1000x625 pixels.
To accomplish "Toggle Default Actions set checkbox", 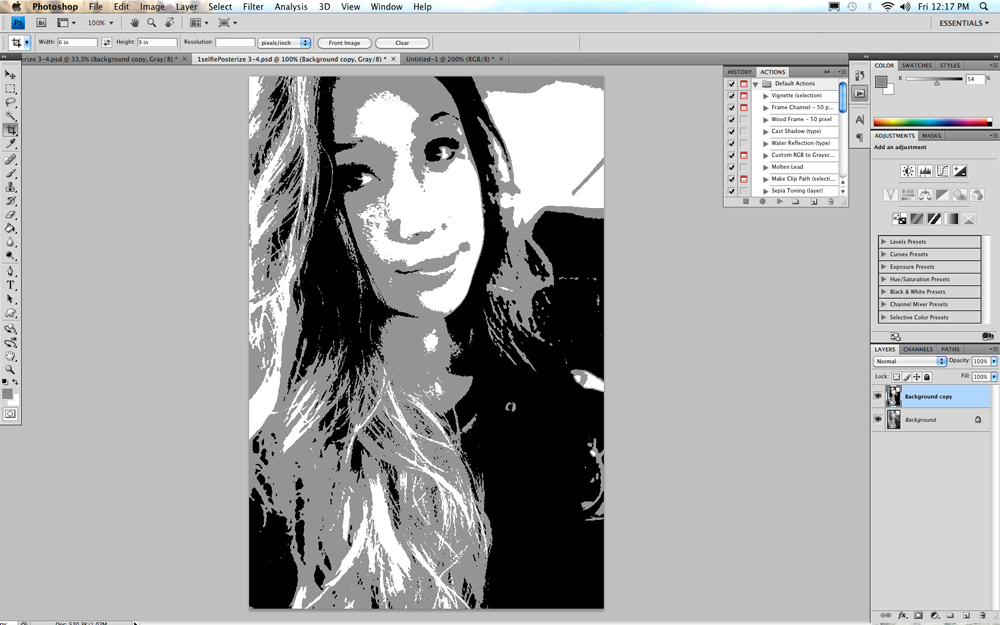I will click(x=732, y=84).
